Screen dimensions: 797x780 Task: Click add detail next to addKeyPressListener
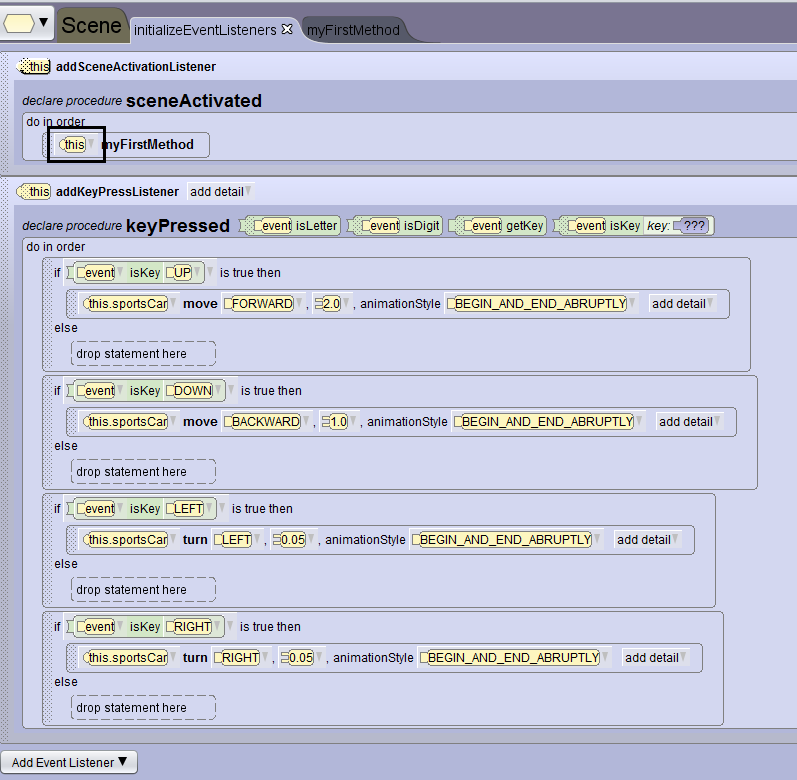click(220, 192)
